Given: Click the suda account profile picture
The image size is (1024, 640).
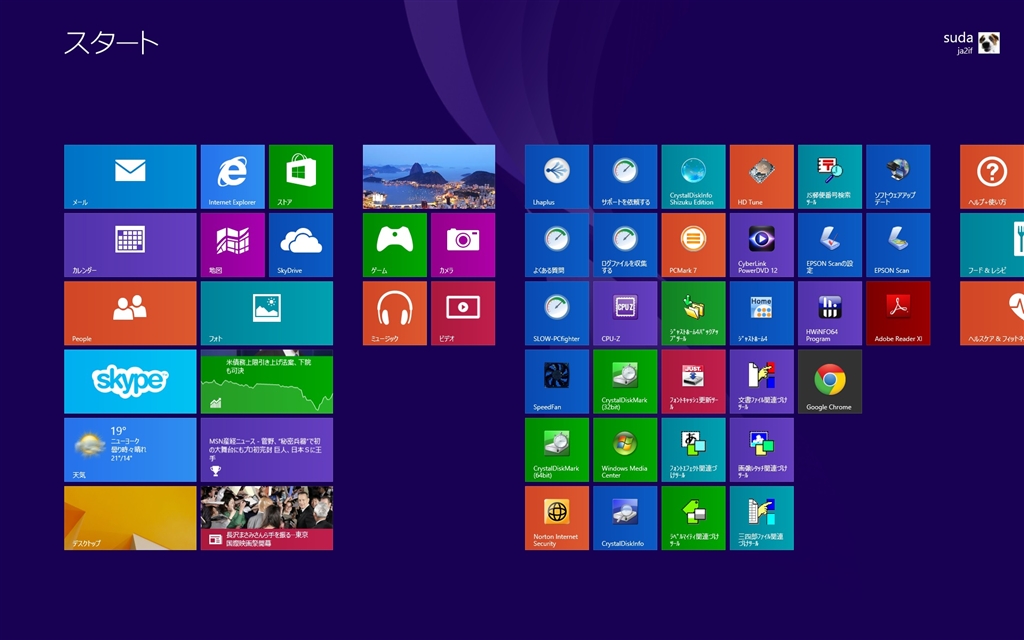Looking at the screenshot, I should [x=989, y=43].
